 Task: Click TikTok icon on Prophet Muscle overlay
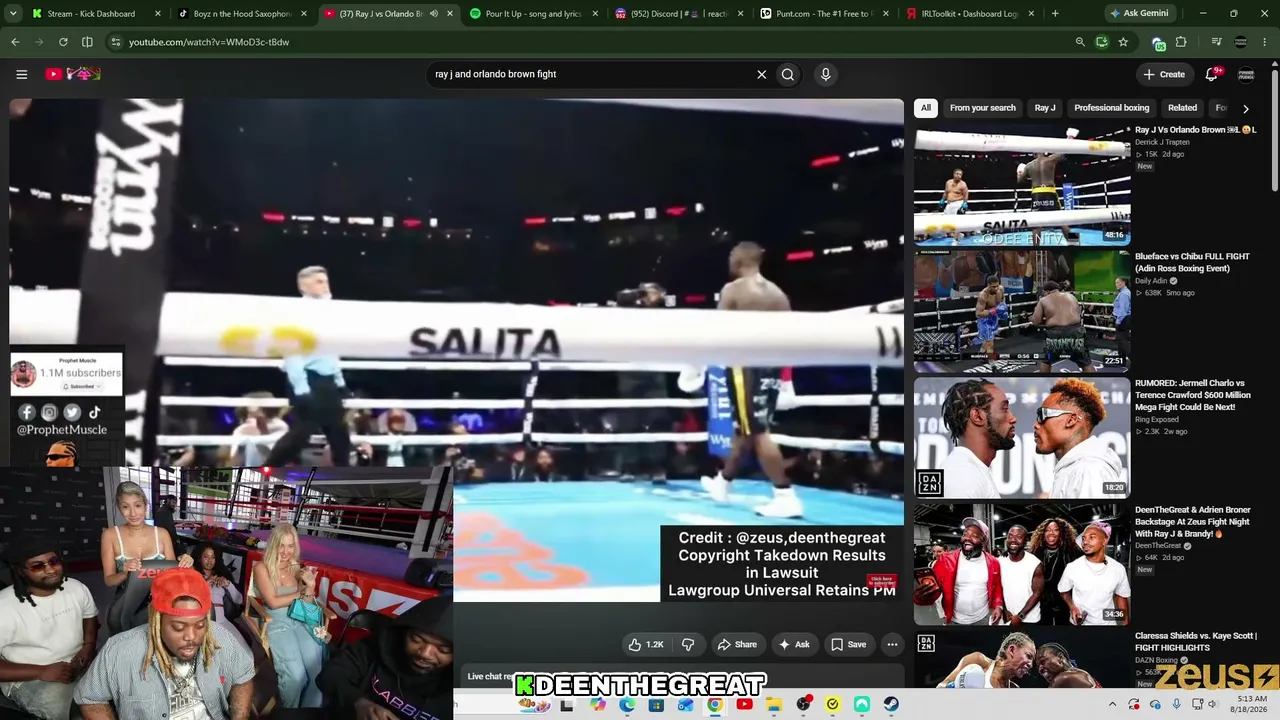coord(95,412)
